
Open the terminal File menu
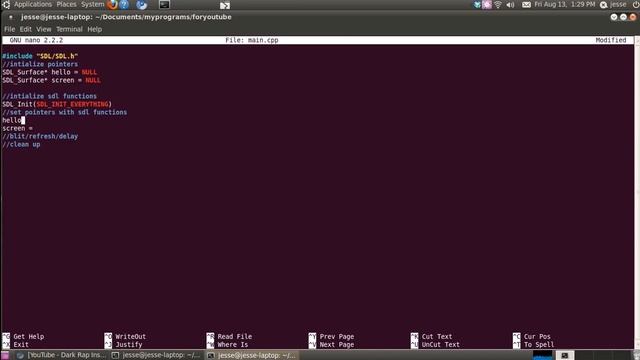pyautogui.click(x=9, y=29)
